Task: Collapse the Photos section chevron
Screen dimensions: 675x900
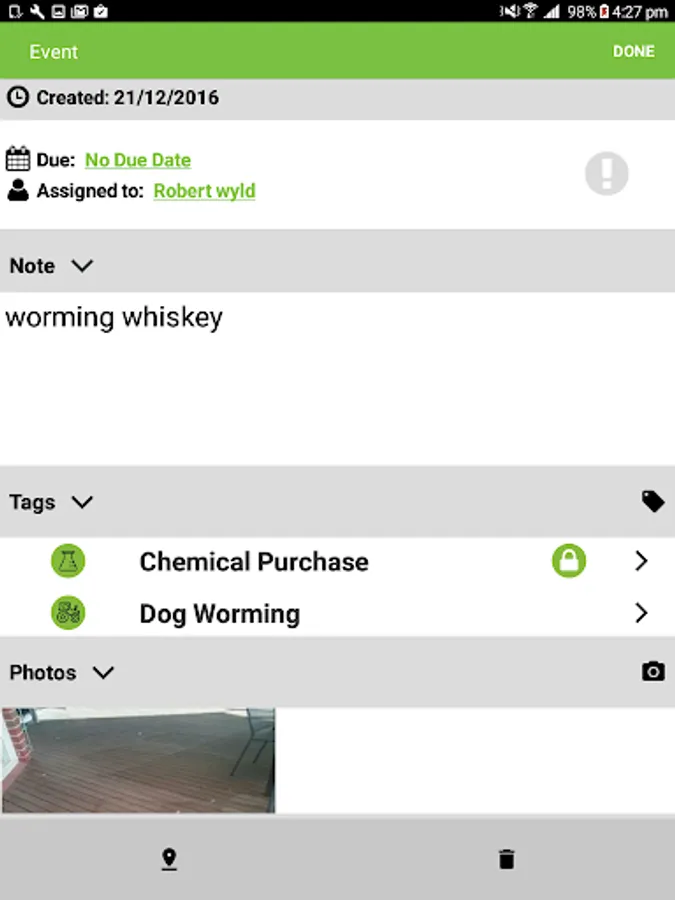Action: point(103,672)
